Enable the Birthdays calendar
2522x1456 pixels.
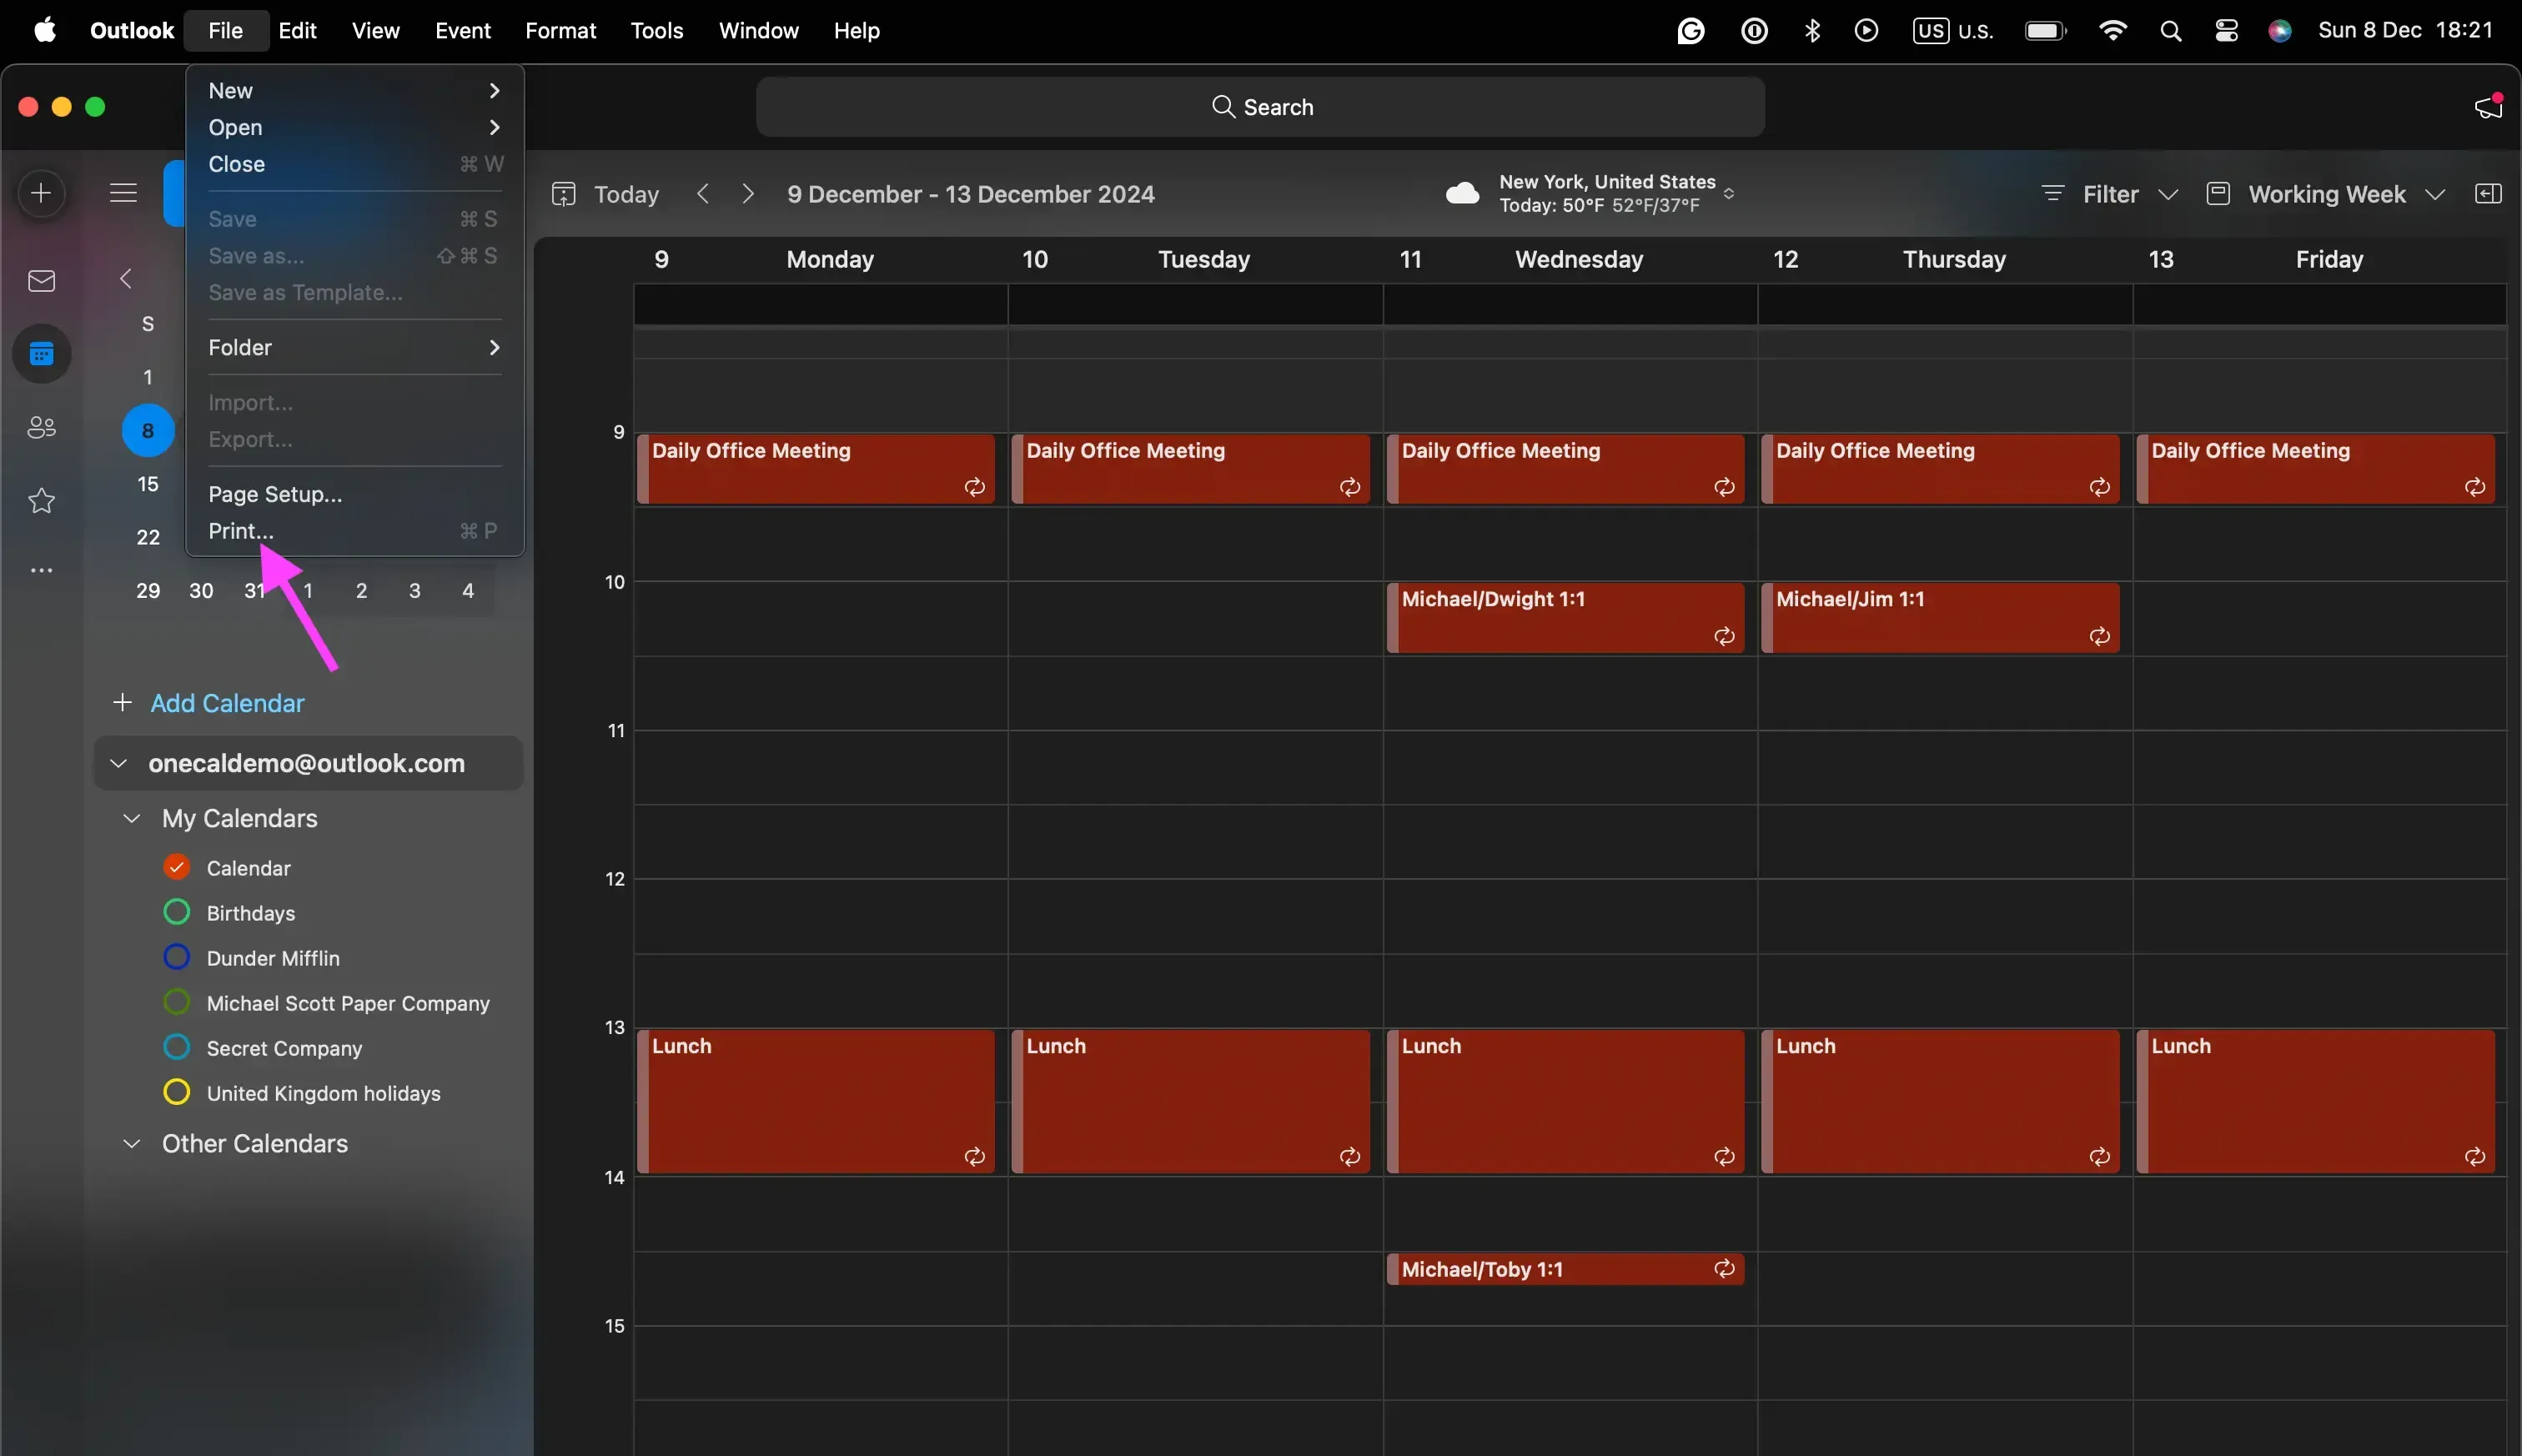(x=177, y=912)
